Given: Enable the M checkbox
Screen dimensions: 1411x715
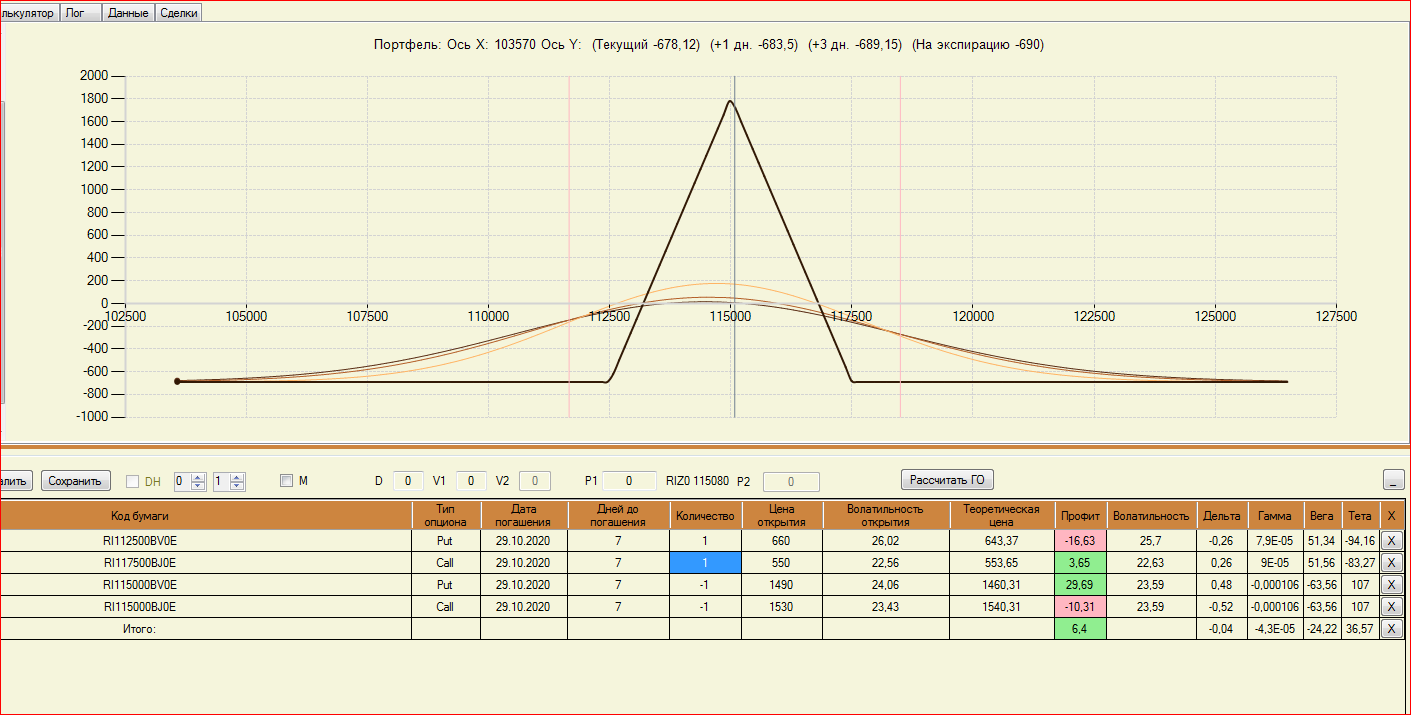Looking at the screenshot, I should [286, 481].
